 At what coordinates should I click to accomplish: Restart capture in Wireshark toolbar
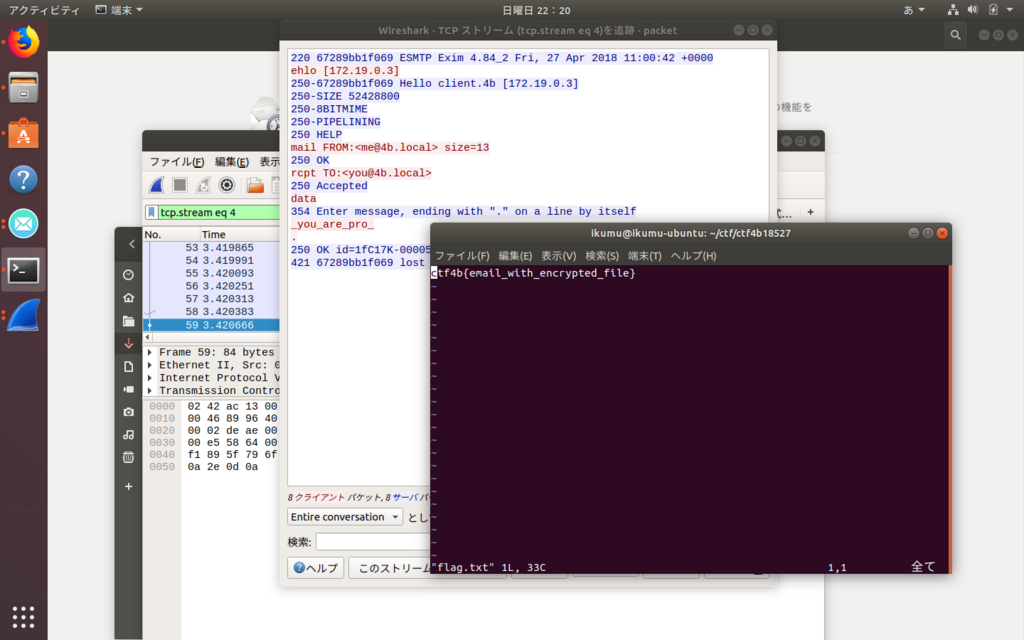coord(203,185)
